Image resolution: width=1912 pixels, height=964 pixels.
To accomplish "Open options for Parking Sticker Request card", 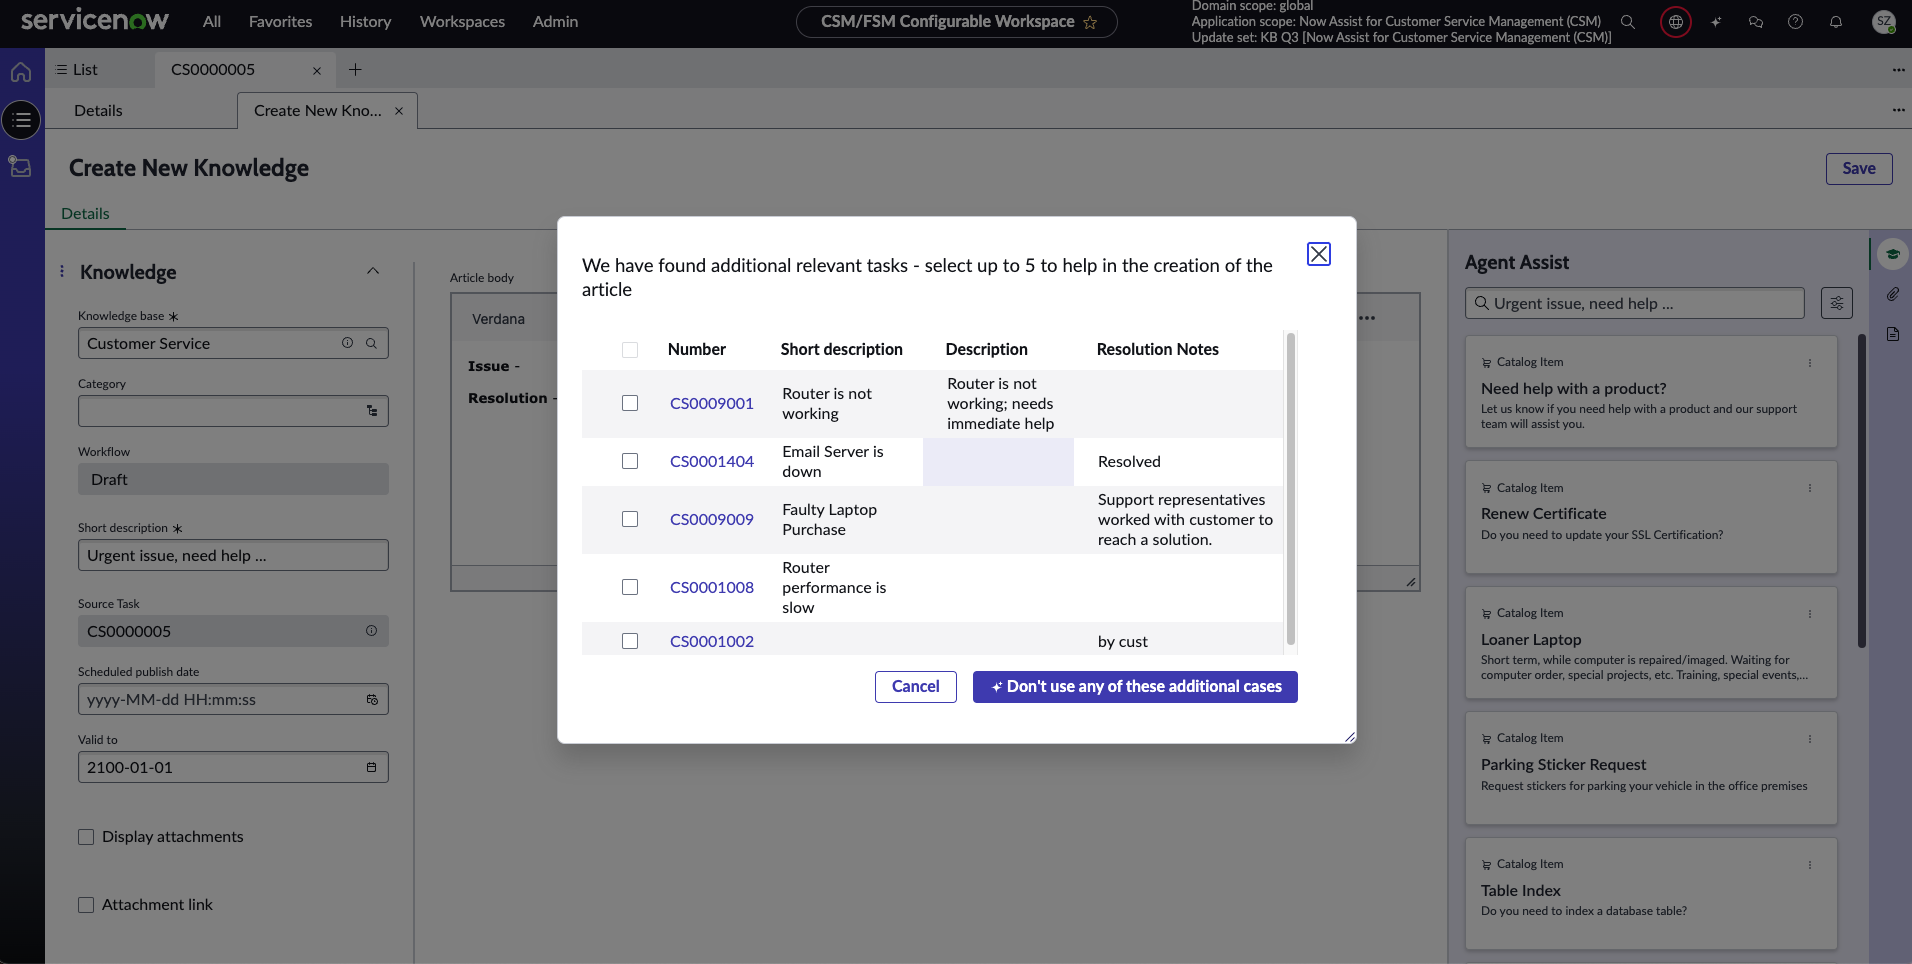I will click(x=1810, y=739).
